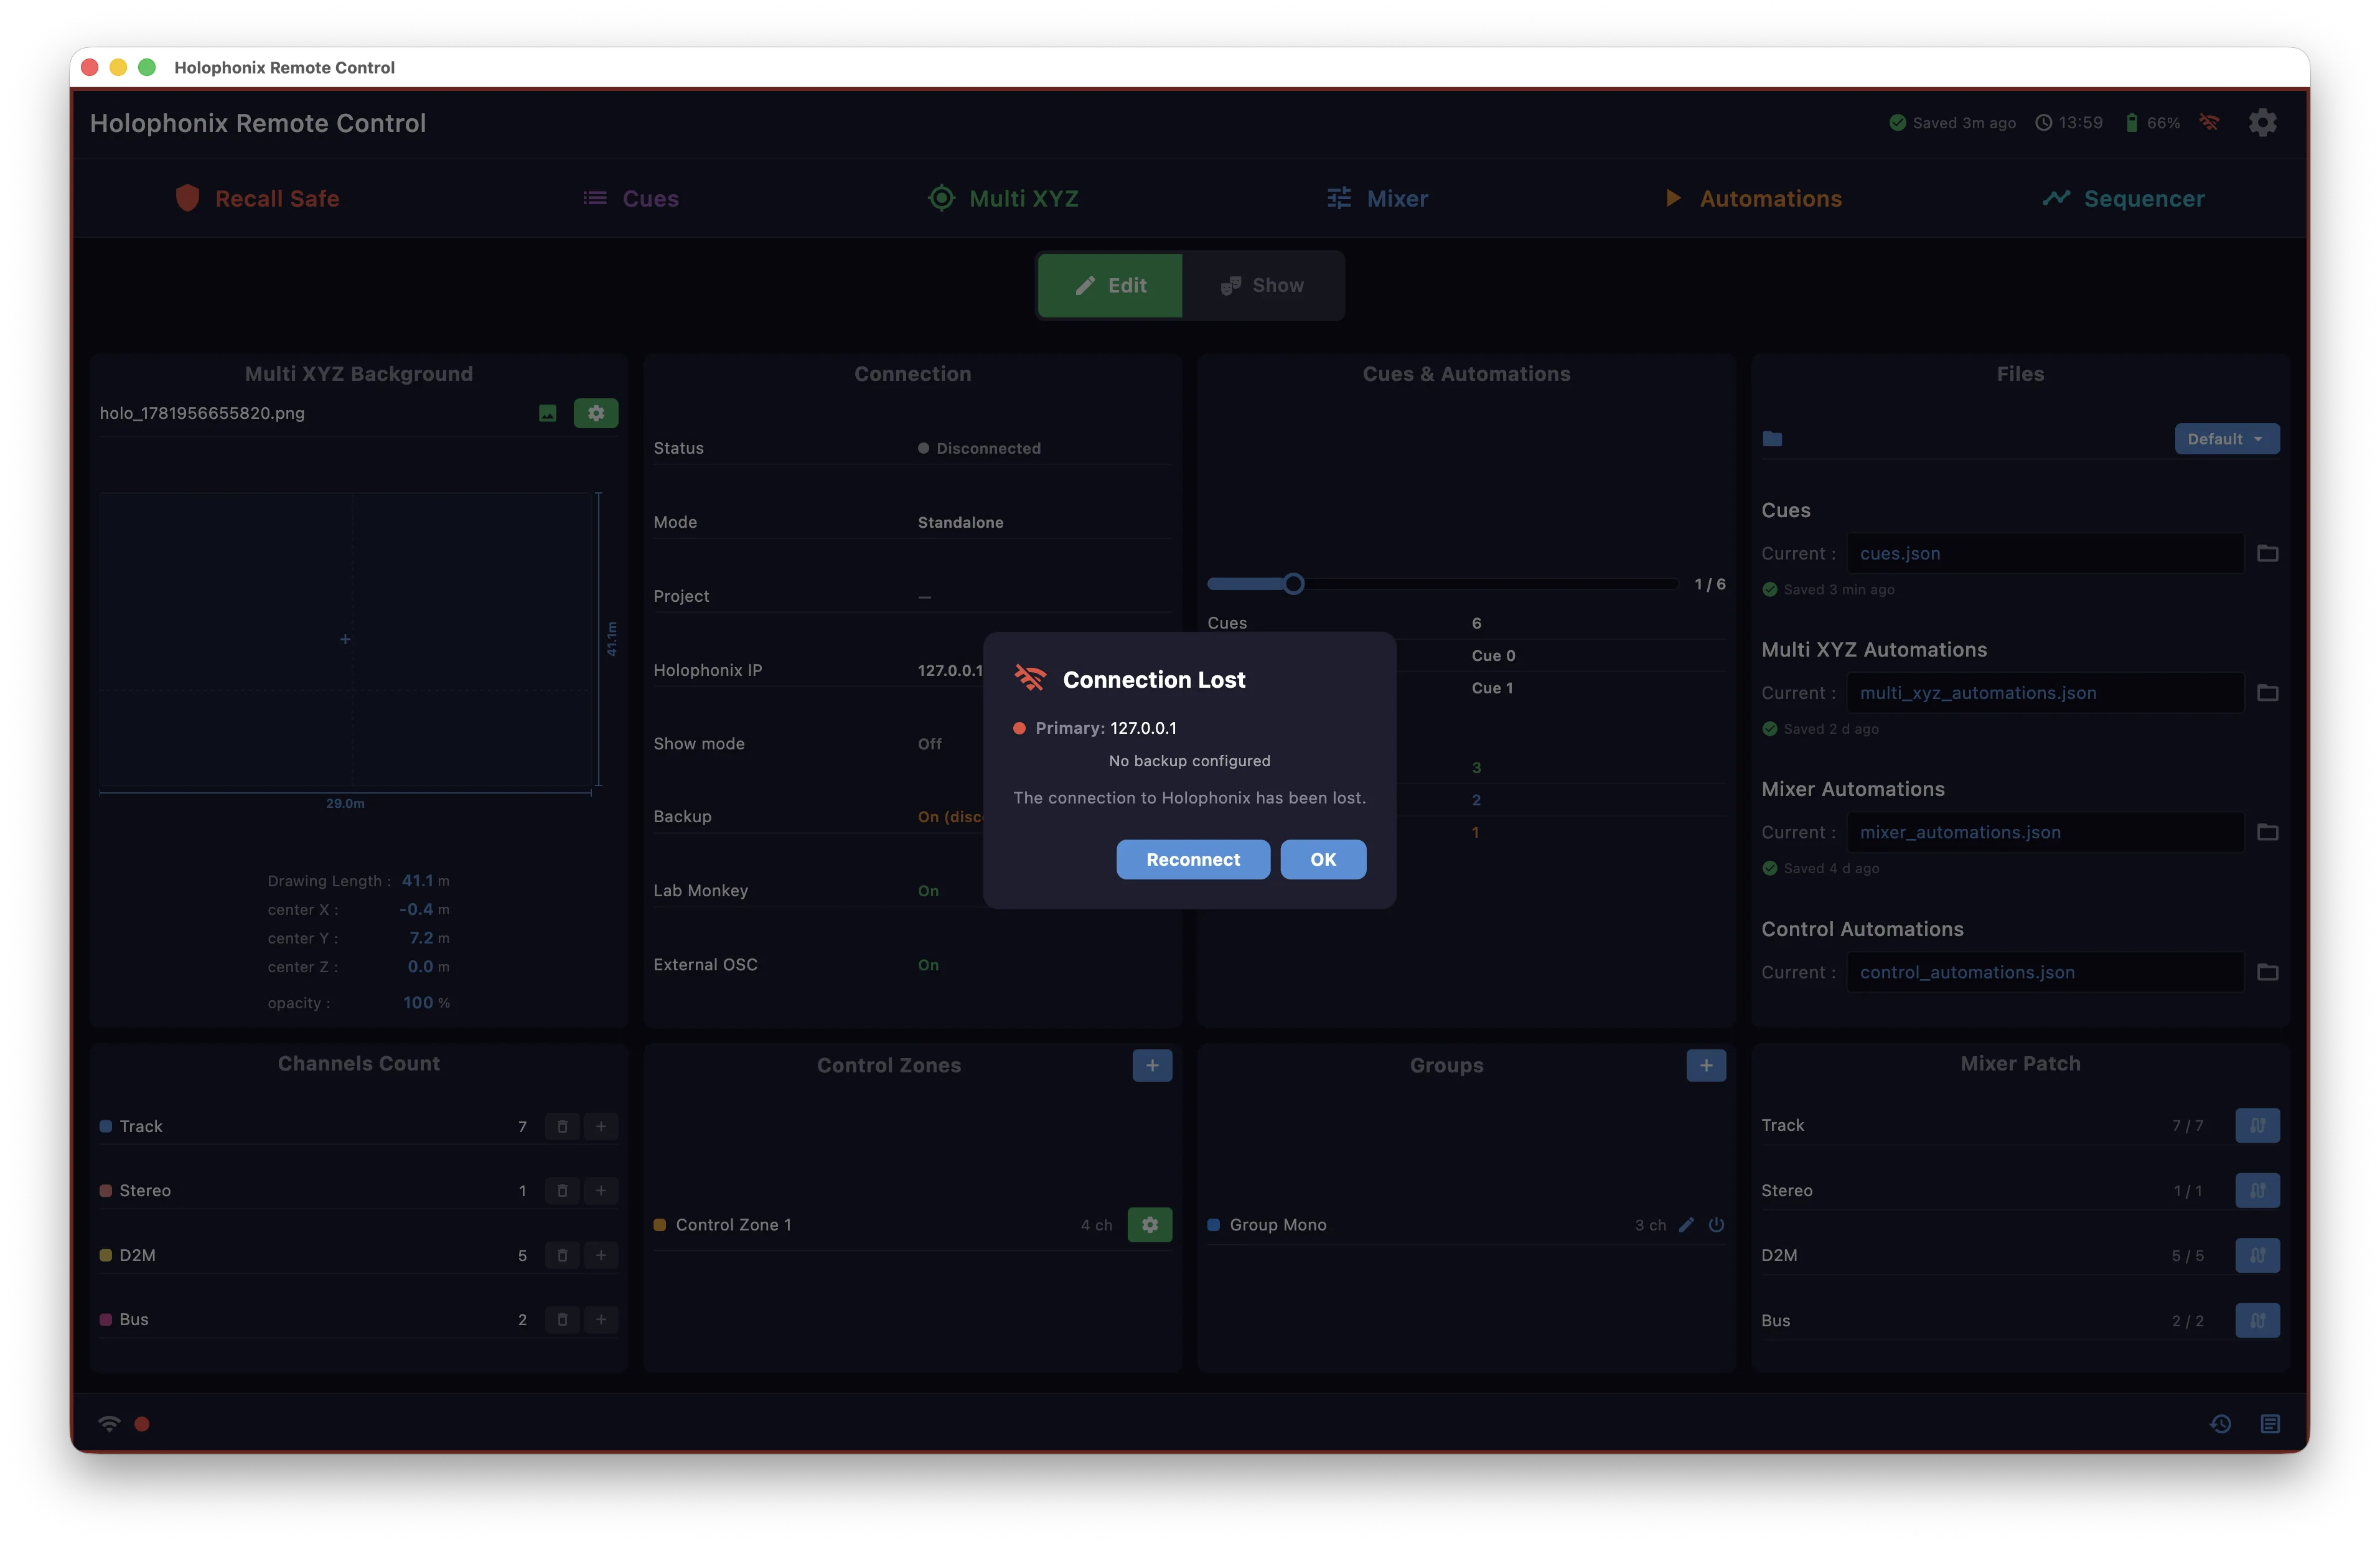Add a Stereo channel

coord(601,1191)
